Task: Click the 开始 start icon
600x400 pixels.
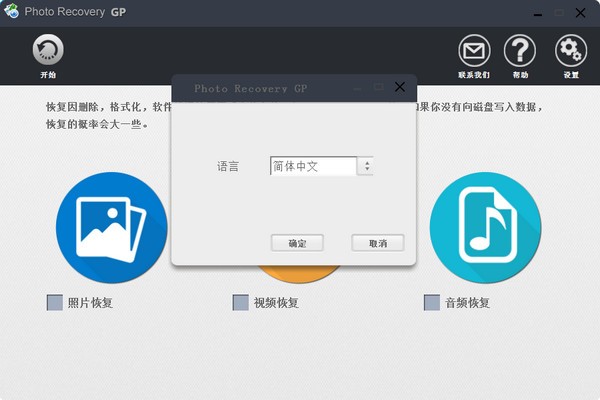Action: click(x=48, y=50)
